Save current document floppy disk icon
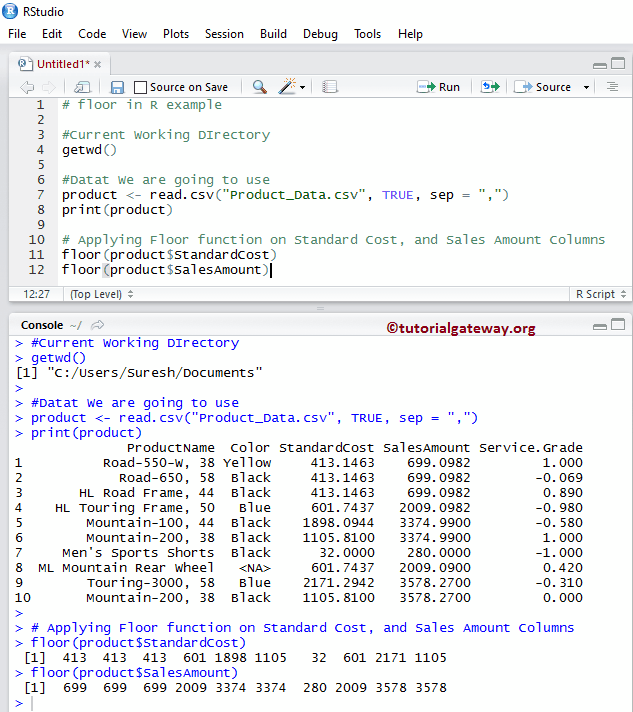 (x=117, y=87)
